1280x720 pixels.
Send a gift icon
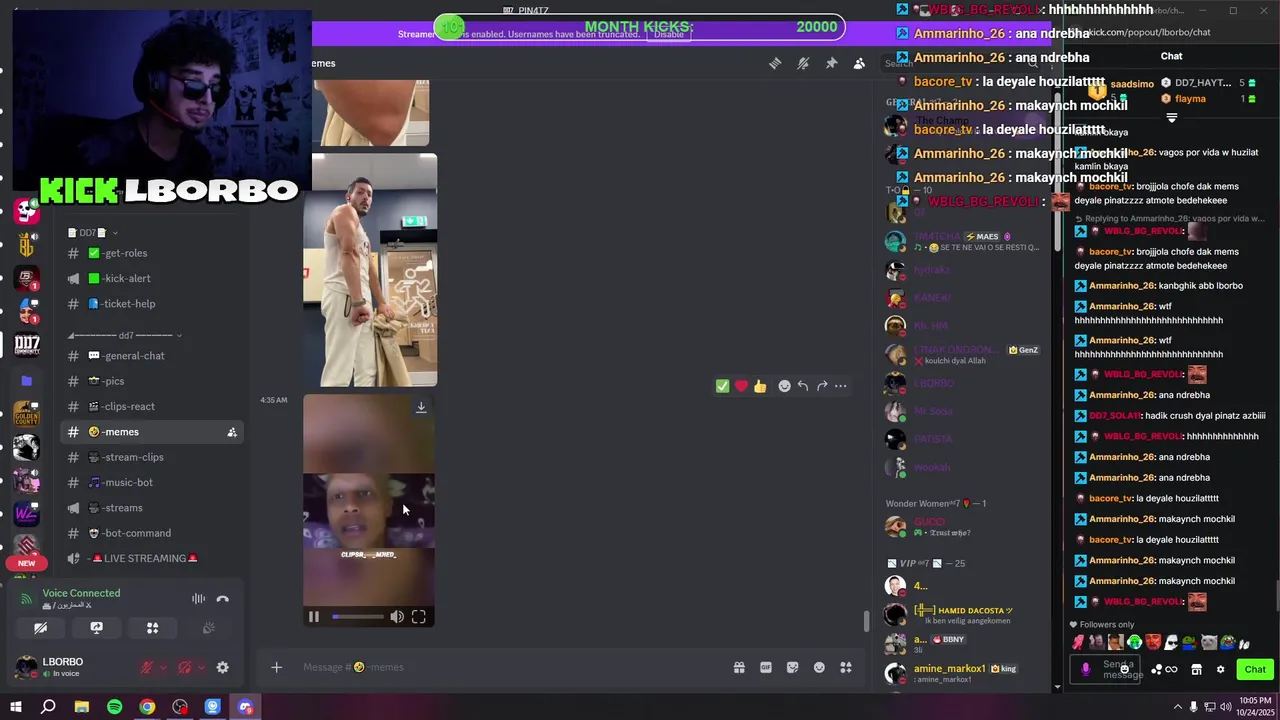point(739,667)
